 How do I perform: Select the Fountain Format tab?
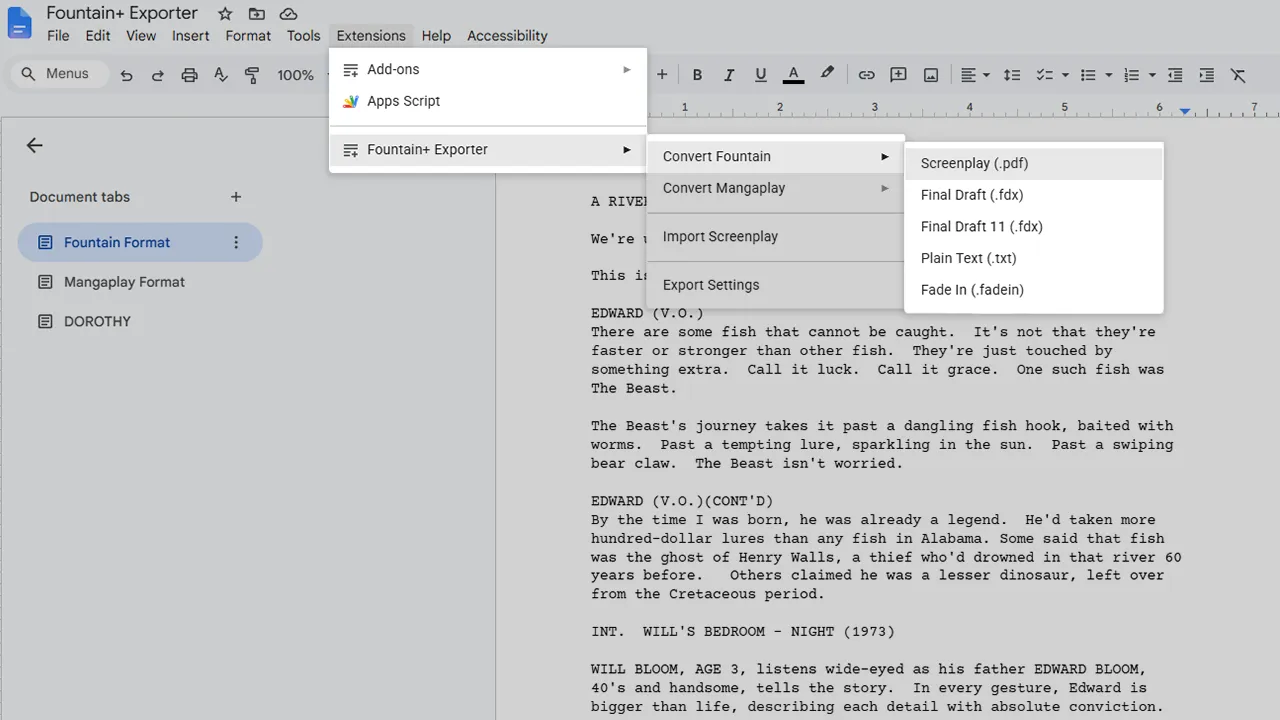pyautogui.click(x=140, y=242)
